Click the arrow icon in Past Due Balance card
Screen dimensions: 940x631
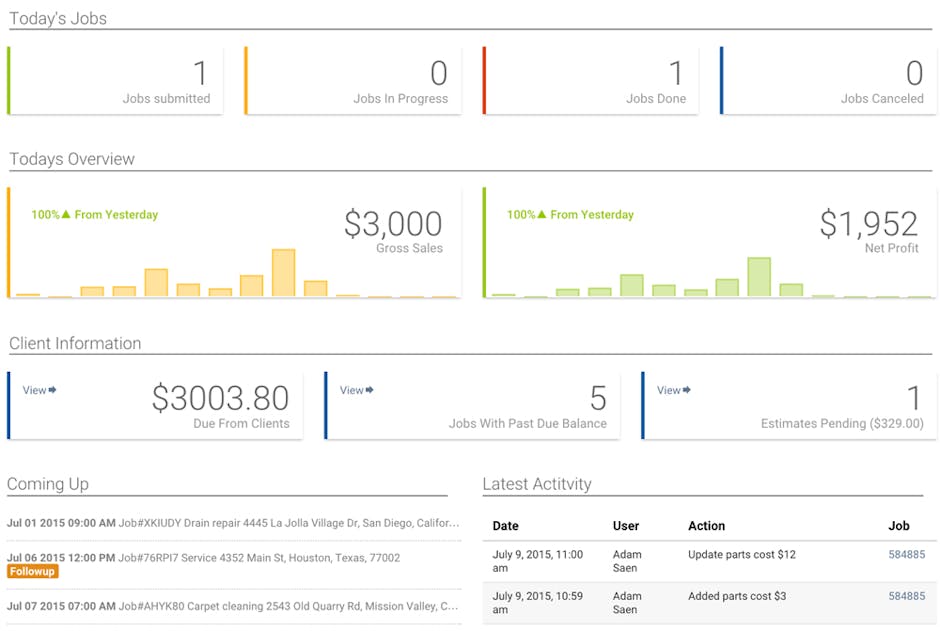pyautogui.click(x=370, y=390)
